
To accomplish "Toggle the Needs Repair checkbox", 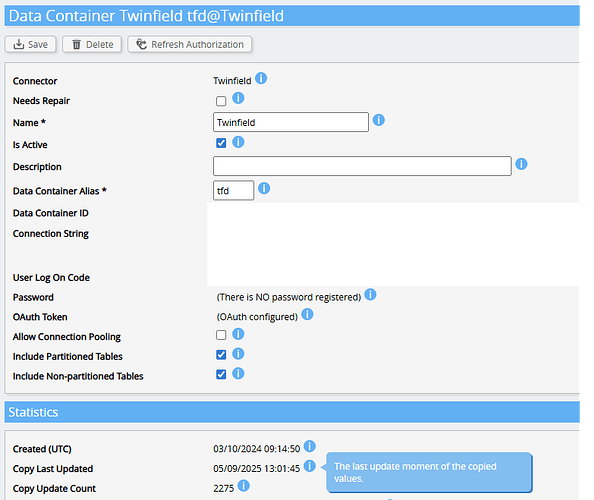I will 221,101.
